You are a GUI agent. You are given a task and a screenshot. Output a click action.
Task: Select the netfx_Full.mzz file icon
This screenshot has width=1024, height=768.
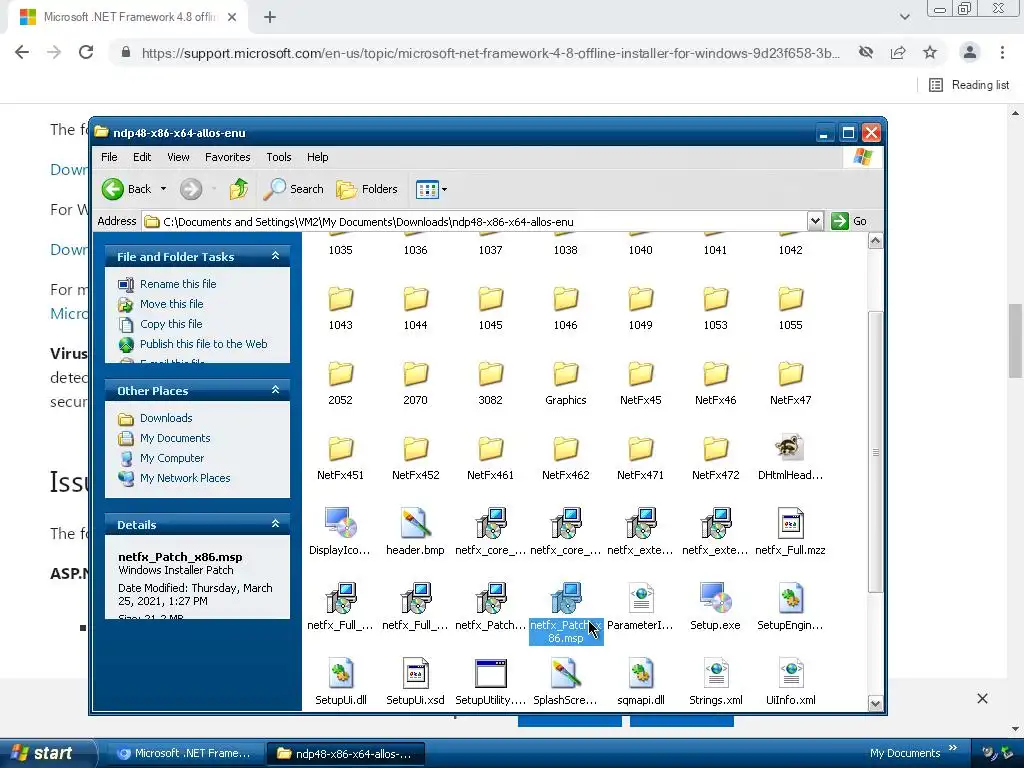[790, 523]
